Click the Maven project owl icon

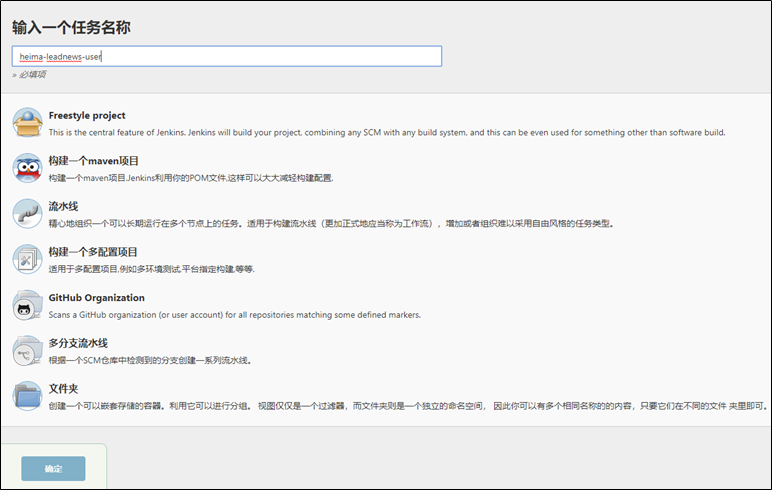pos(27,169)
